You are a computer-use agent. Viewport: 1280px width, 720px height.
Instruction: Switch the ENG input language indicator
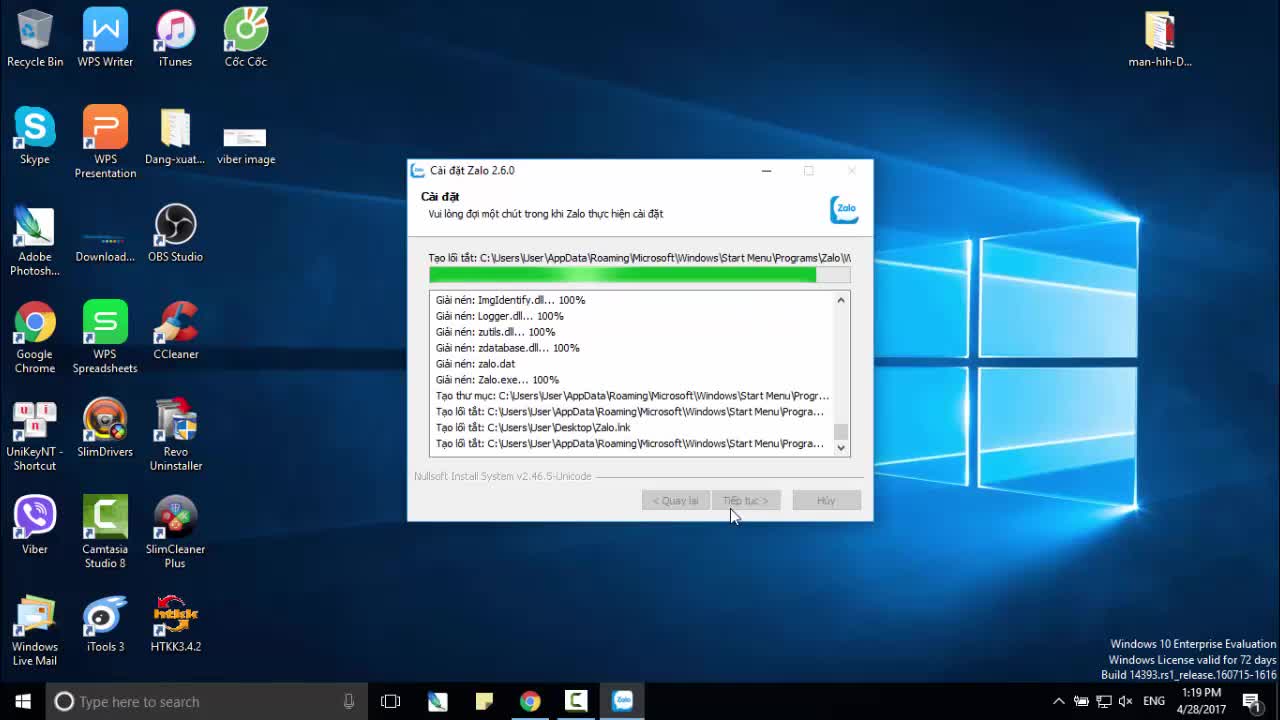(1153, 701)
